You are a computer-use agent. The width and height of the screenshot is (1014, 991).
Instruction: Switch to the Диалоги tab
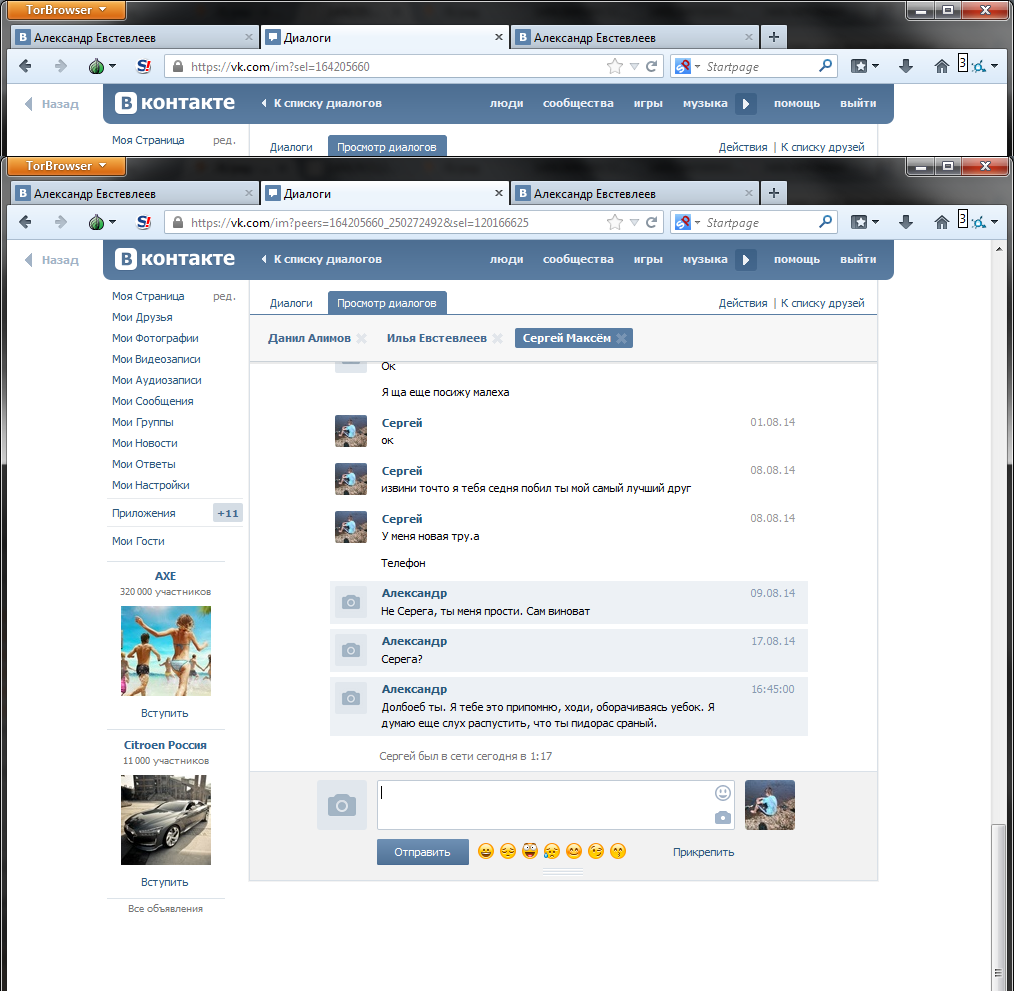click(x=291, y=303)
